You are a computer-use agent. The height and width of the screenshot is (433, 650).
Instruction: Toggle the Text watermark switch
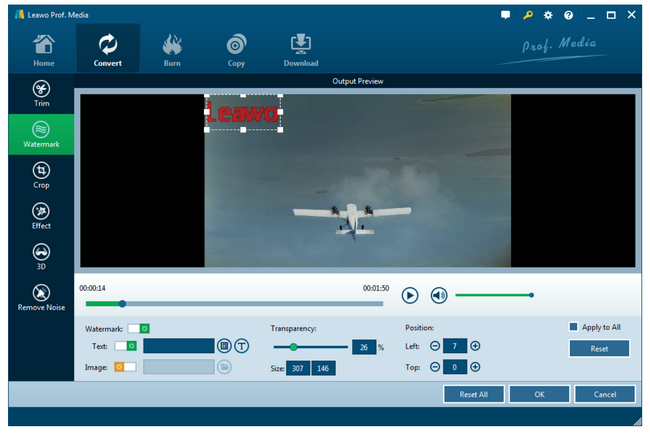click(126, 345)
